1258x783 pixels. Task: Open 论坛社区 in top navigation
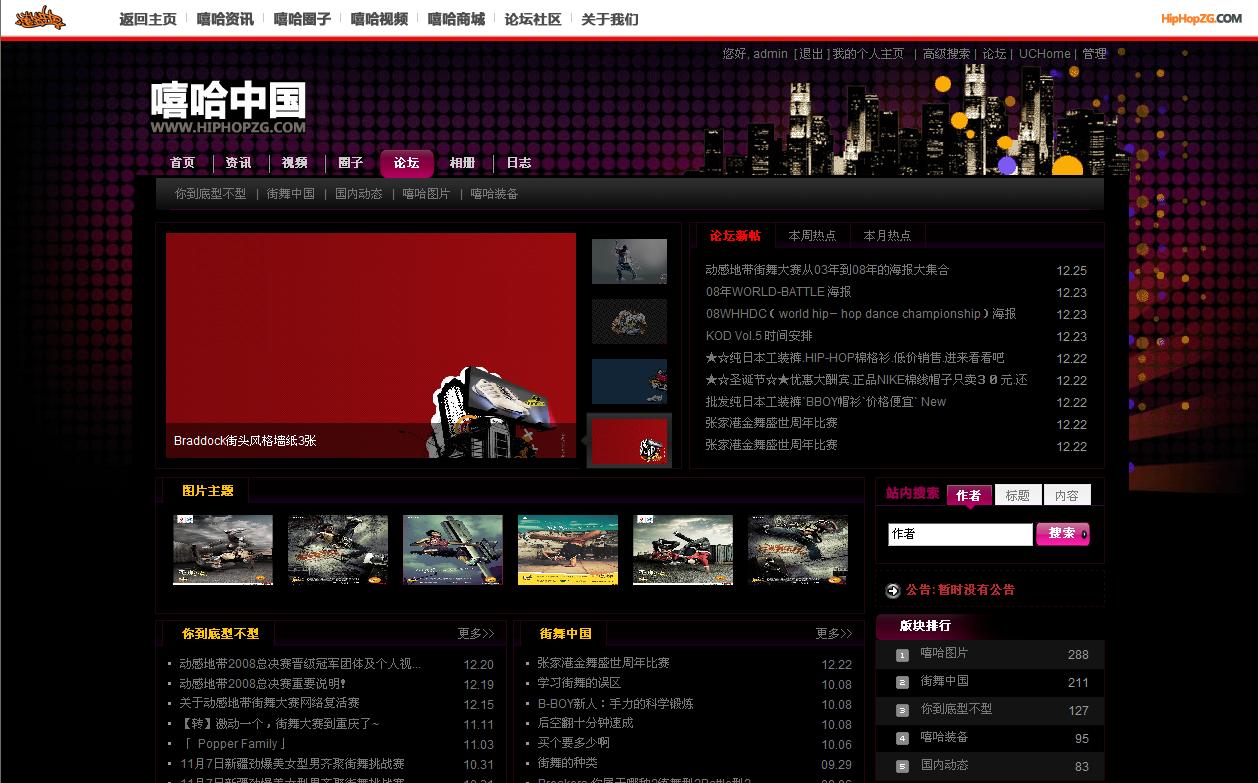533,19
